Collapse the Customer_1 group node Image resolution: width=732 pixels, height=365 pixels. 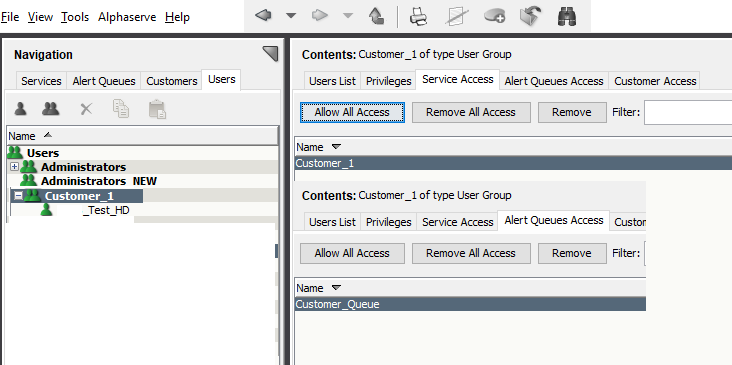pos(18,196)
